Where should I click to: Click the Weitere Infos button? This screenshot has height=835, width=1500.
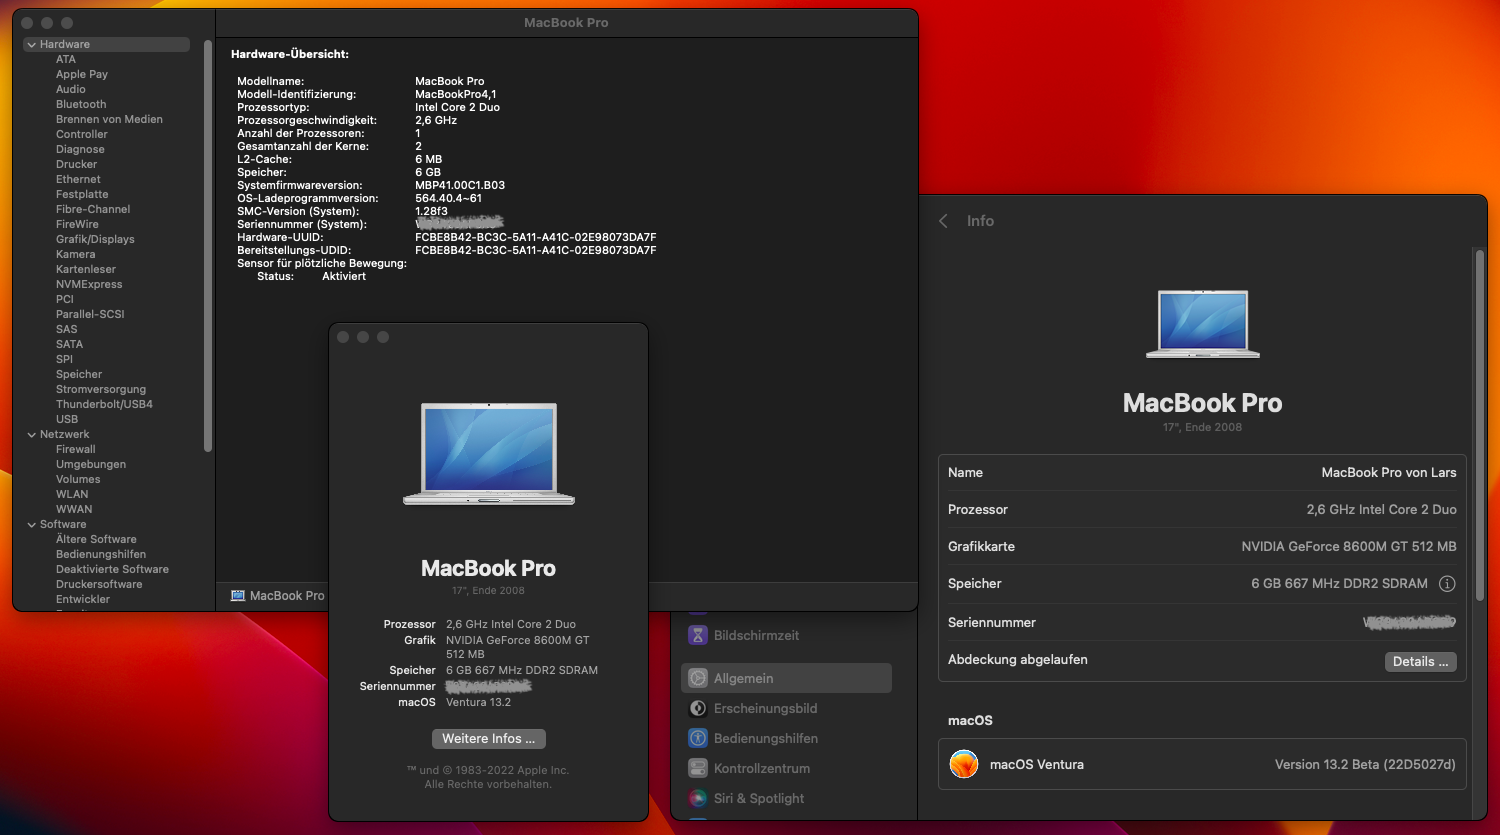coord(489,738)
